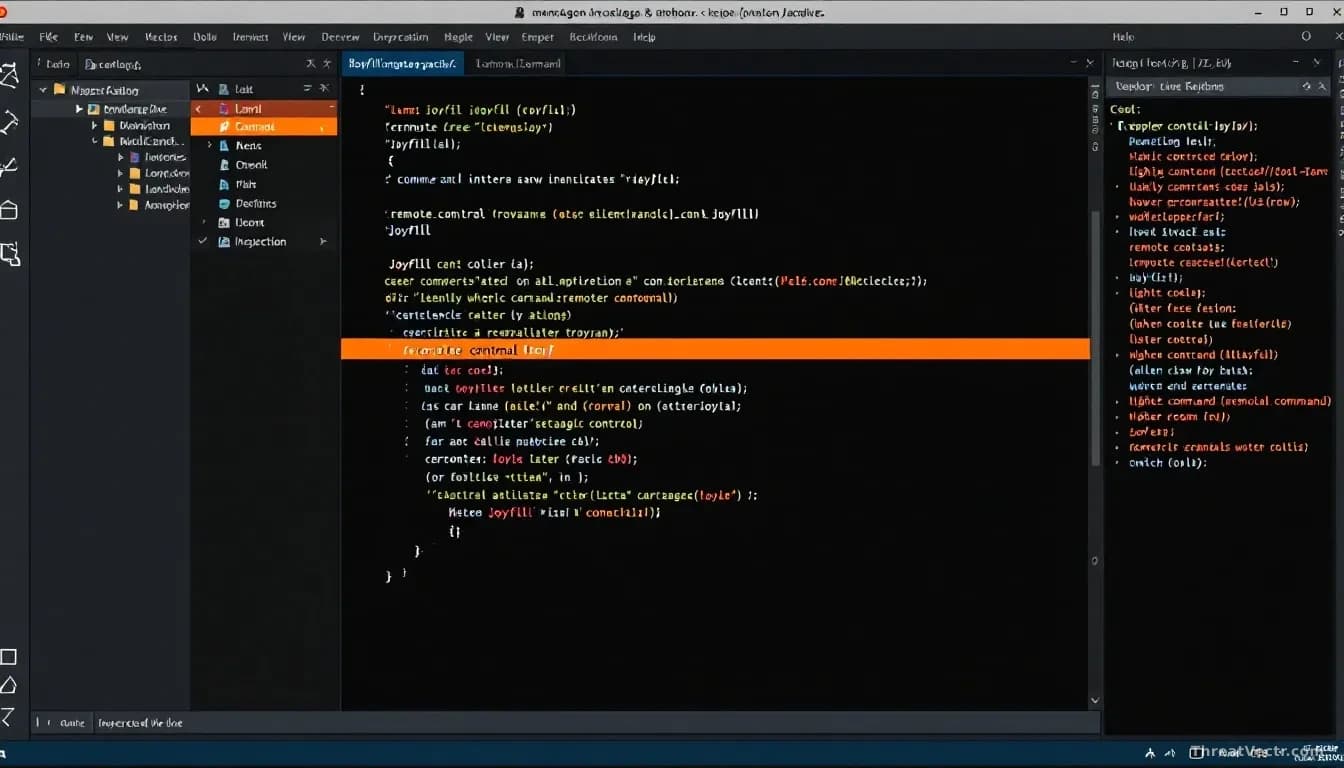Click the editor's vertical scrollbar thumb
Viewport: 1344px width, 768px height.
click(1096, 337)
